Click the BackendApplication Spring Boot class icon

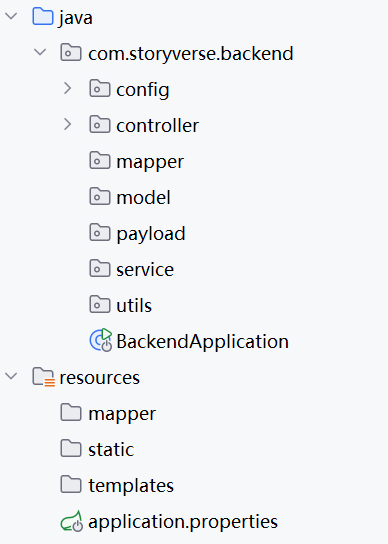coord(101,340)
